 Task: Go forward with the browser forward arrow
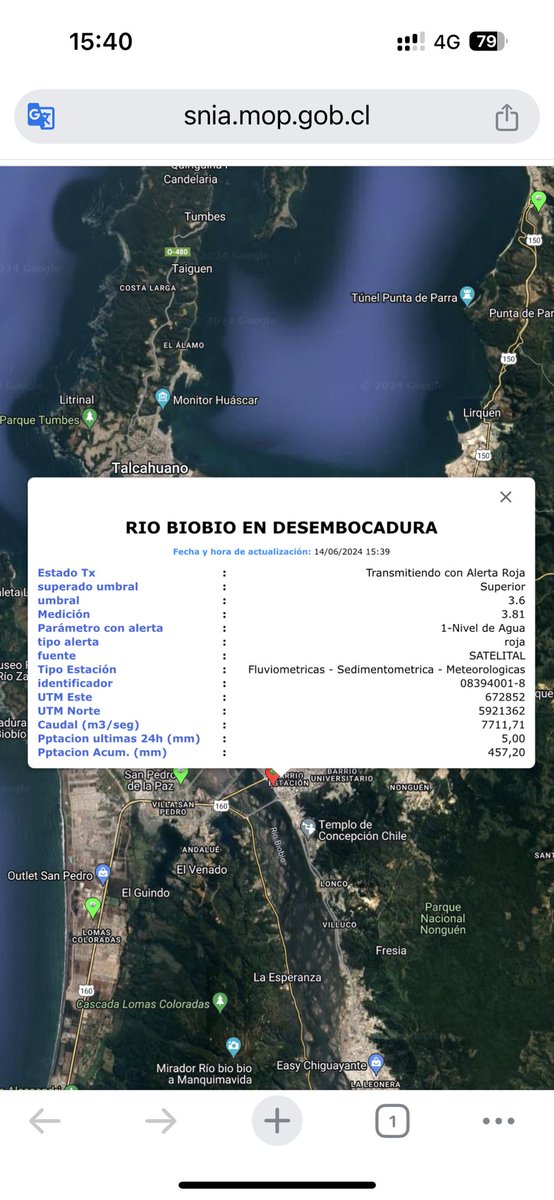click(161, 1122)
